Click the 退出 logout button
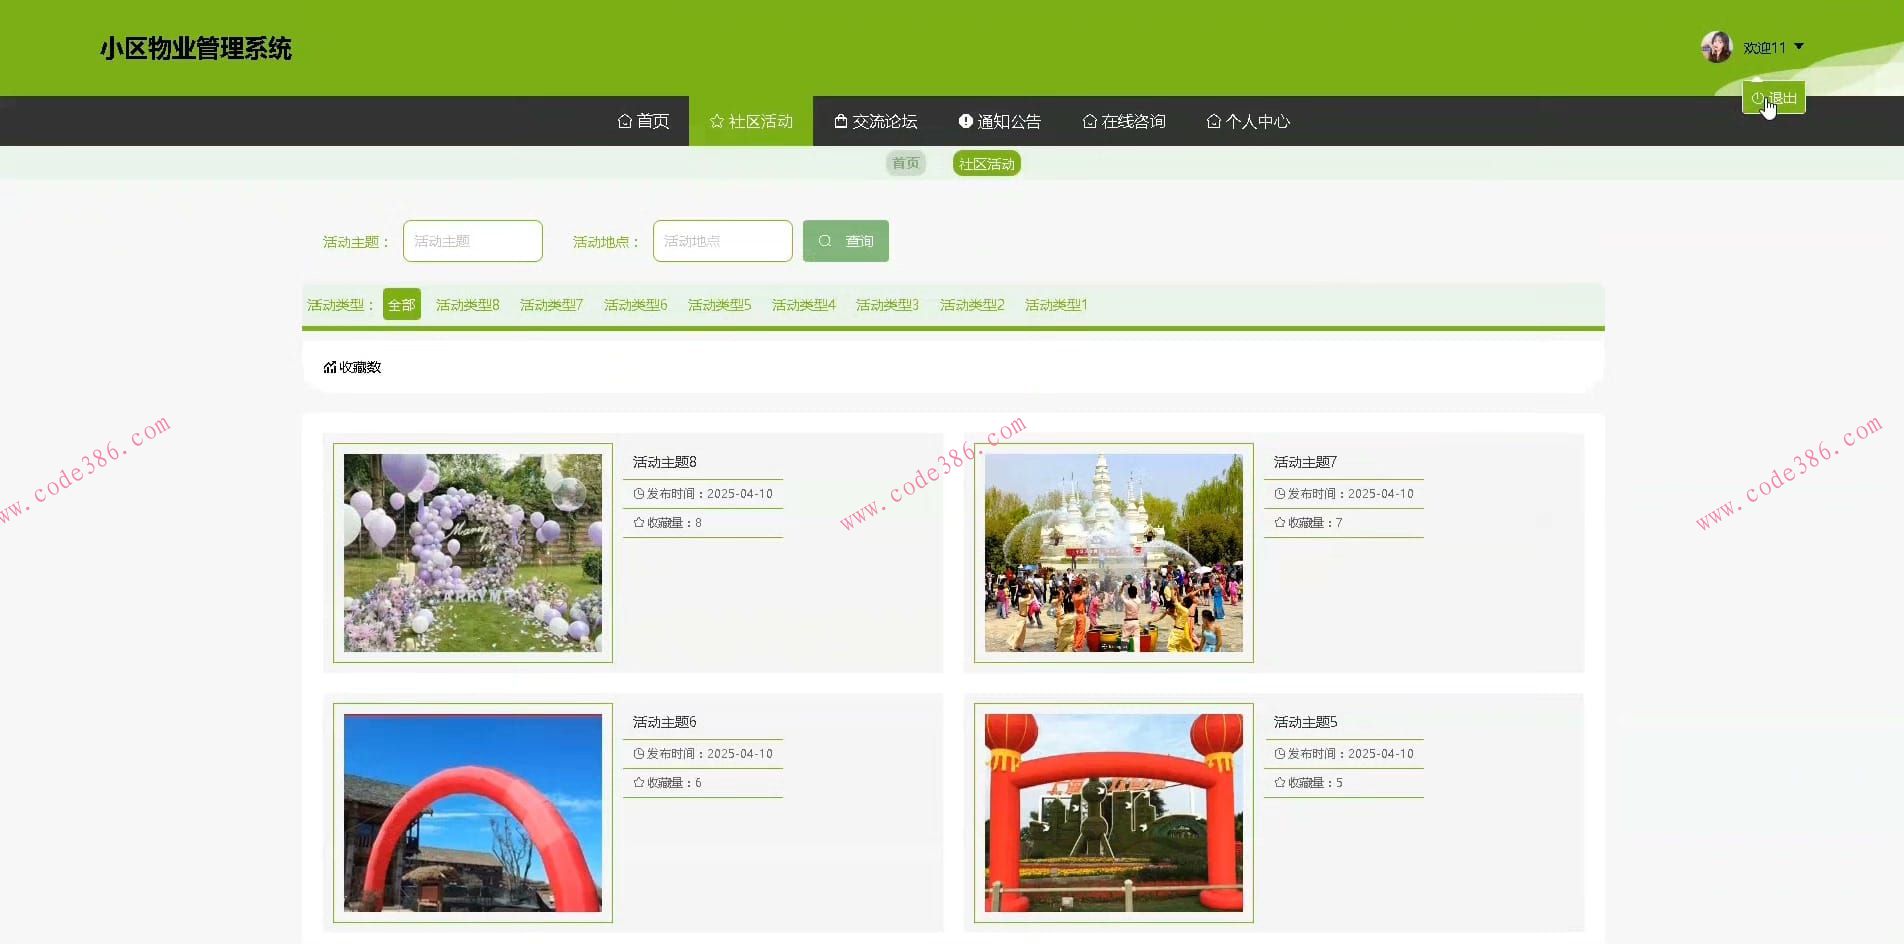This screenshot has width=1904, height=944. (1774, 98)
